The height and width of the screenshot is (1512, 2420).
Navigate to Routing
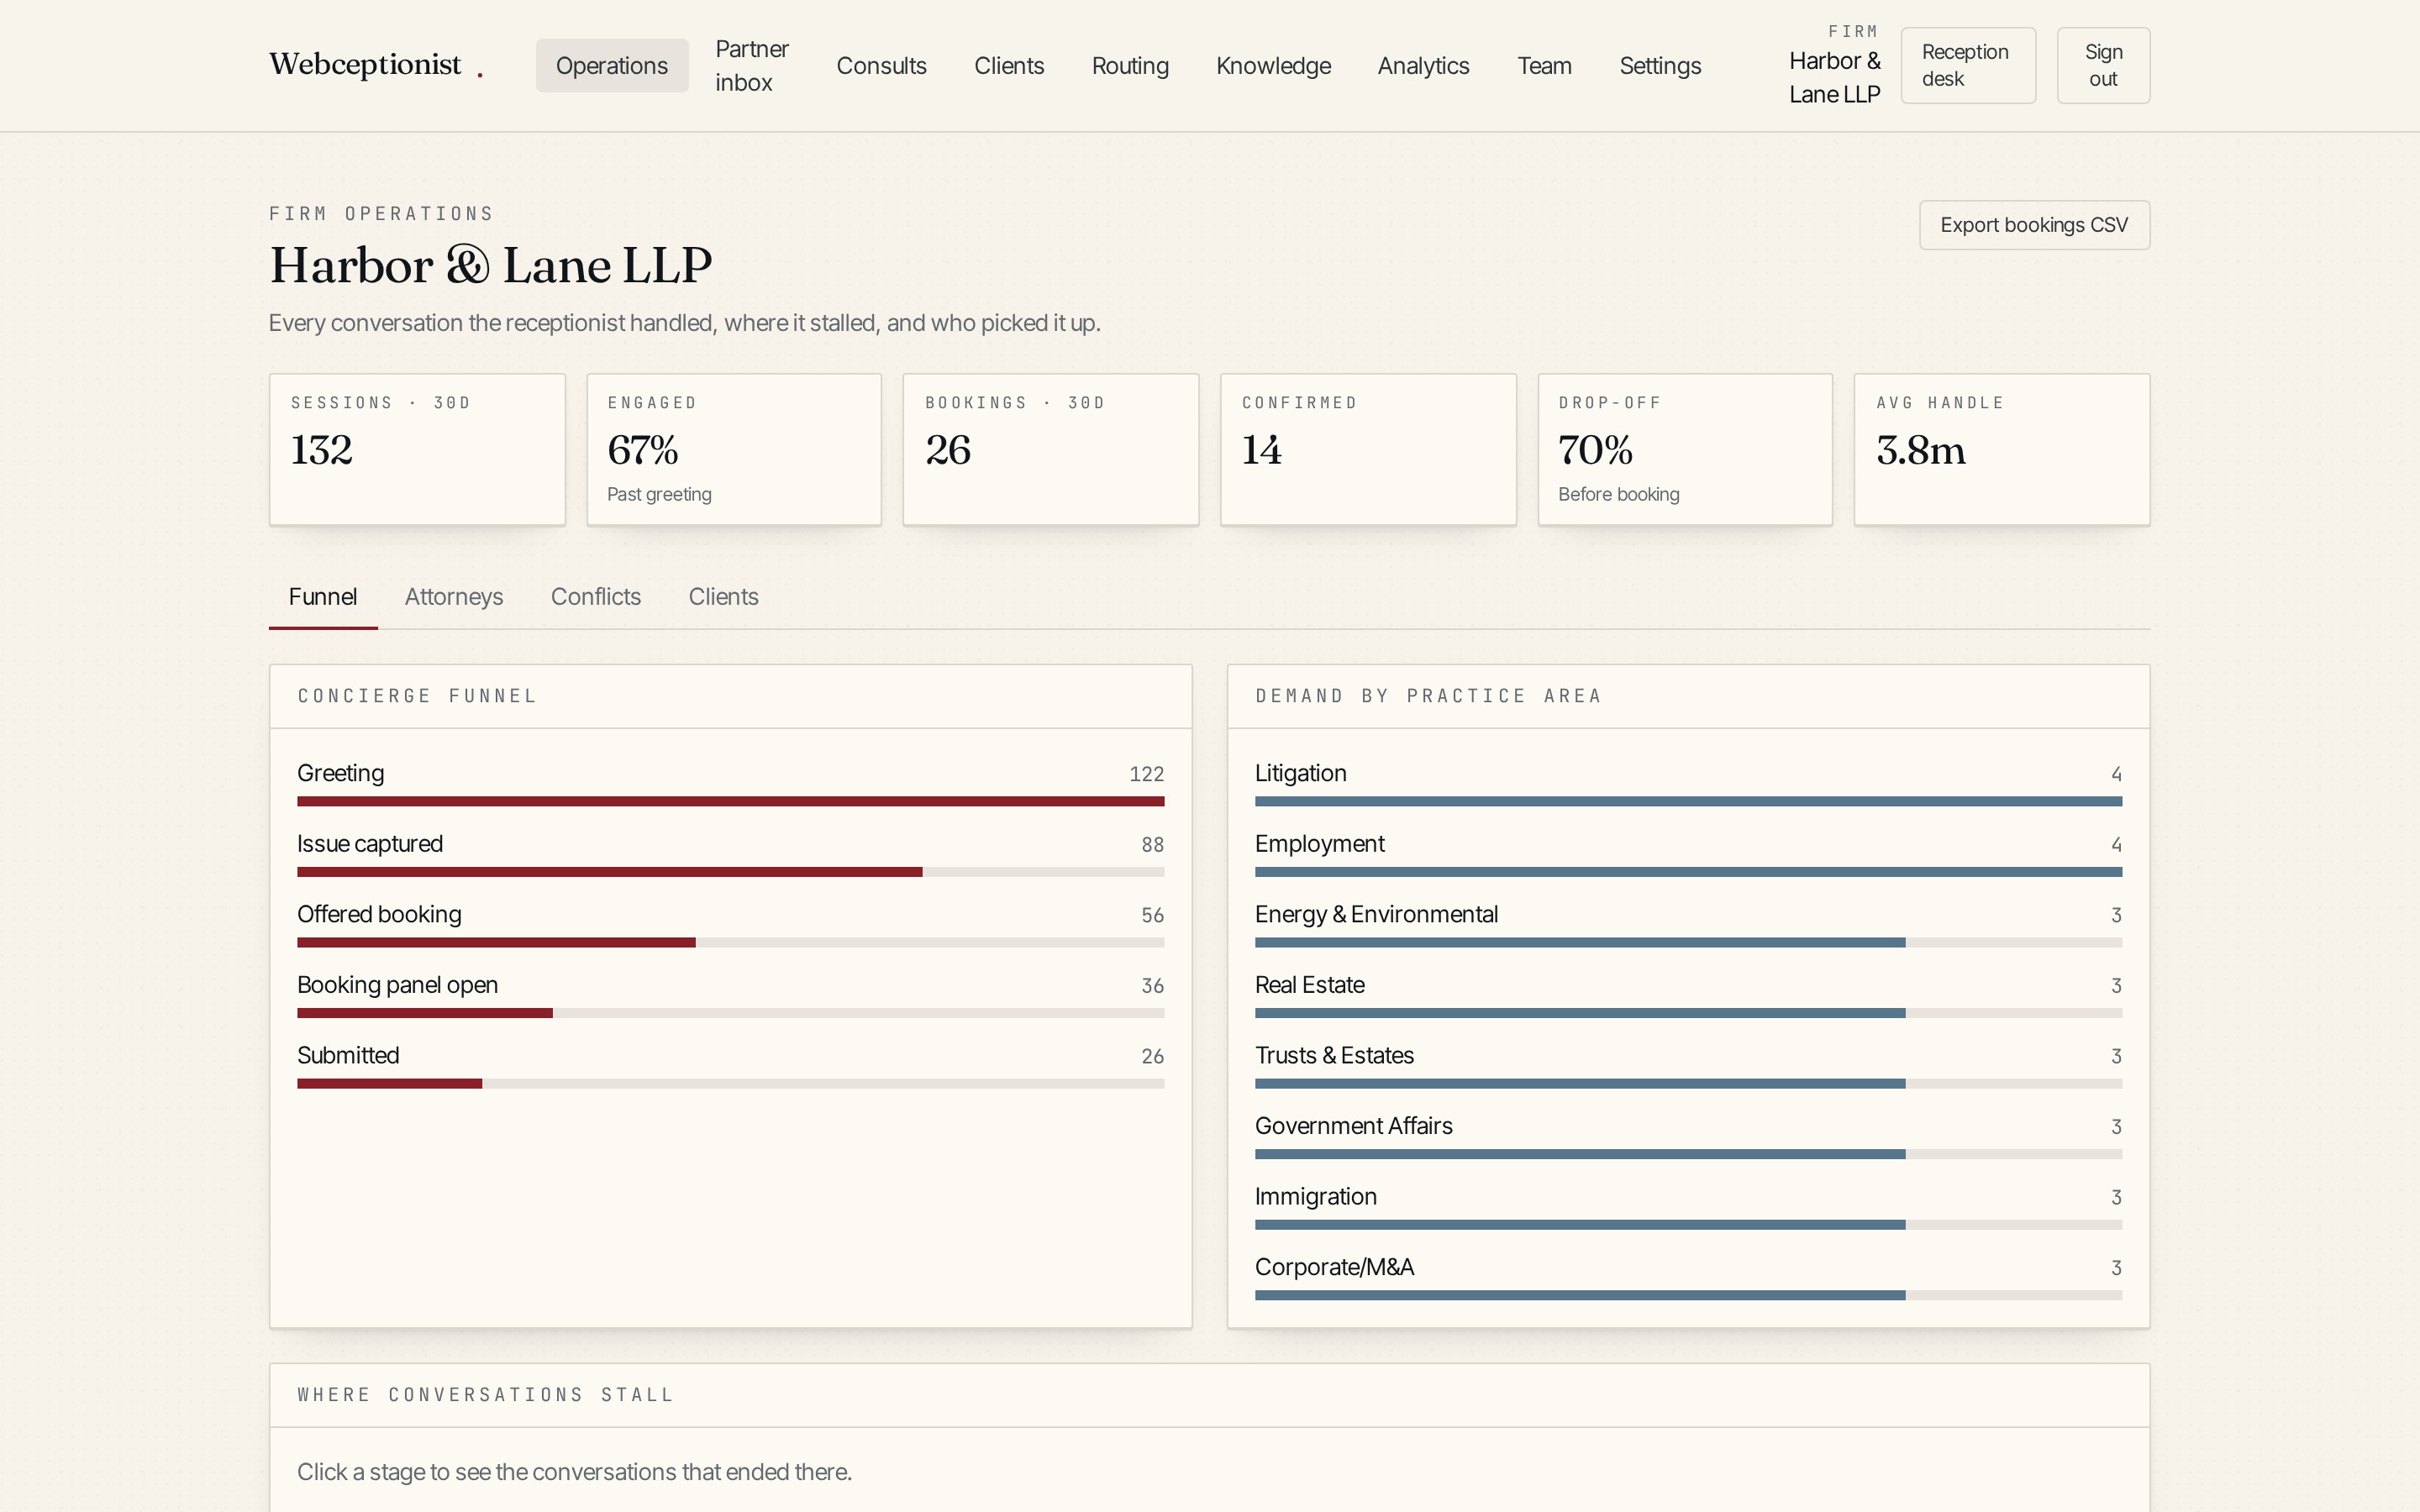(1130, 66)
